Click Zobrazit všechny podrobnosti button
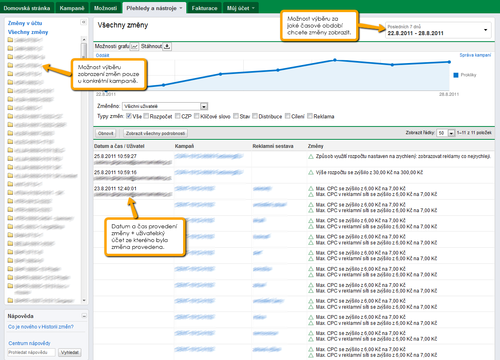 155,133
